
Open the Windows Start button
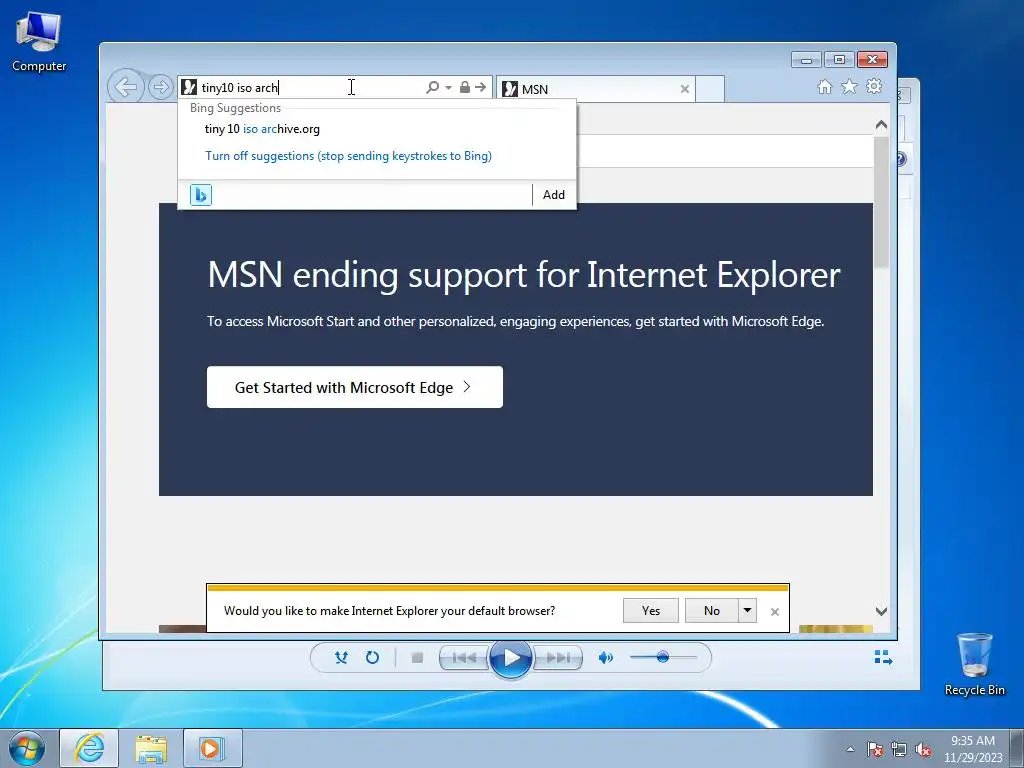(27, 748)
